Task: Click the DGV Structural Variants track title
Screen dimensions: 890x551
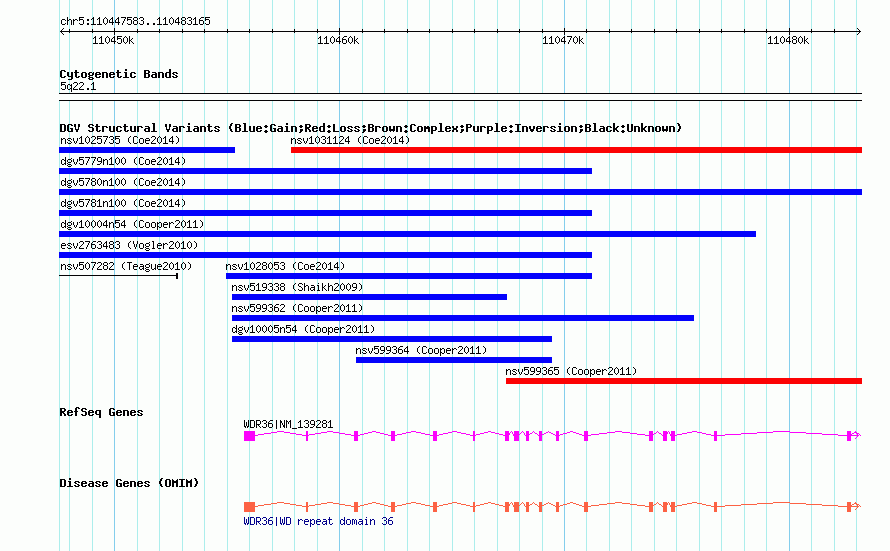Action: coord(371,128)
